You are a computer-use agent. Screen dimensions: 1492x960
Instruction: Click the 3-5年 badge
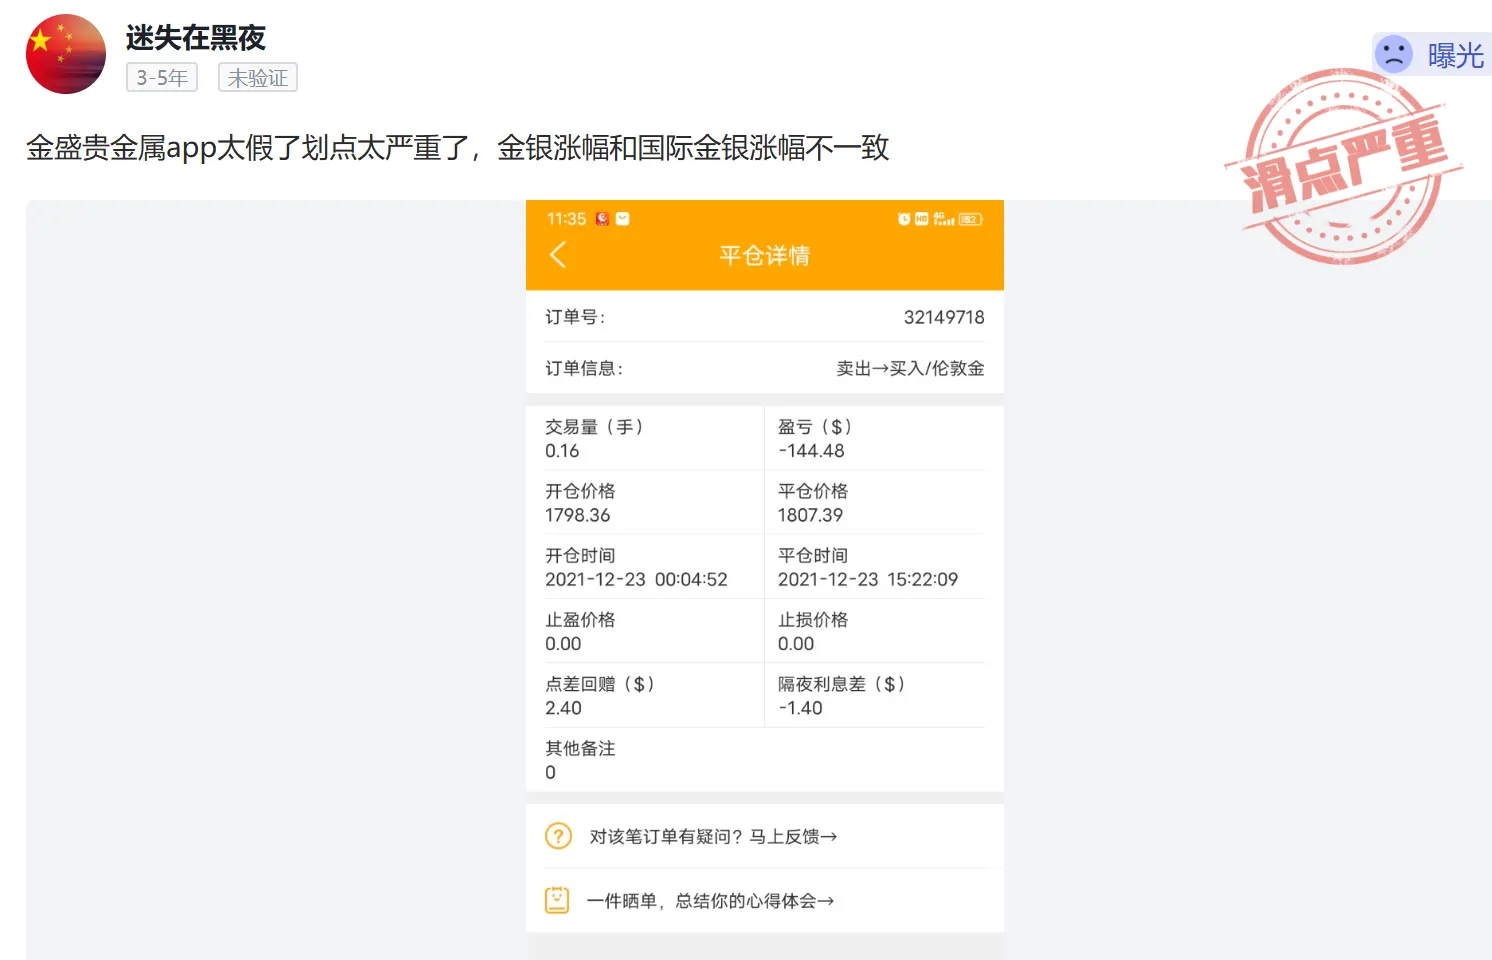pos(162,78)
